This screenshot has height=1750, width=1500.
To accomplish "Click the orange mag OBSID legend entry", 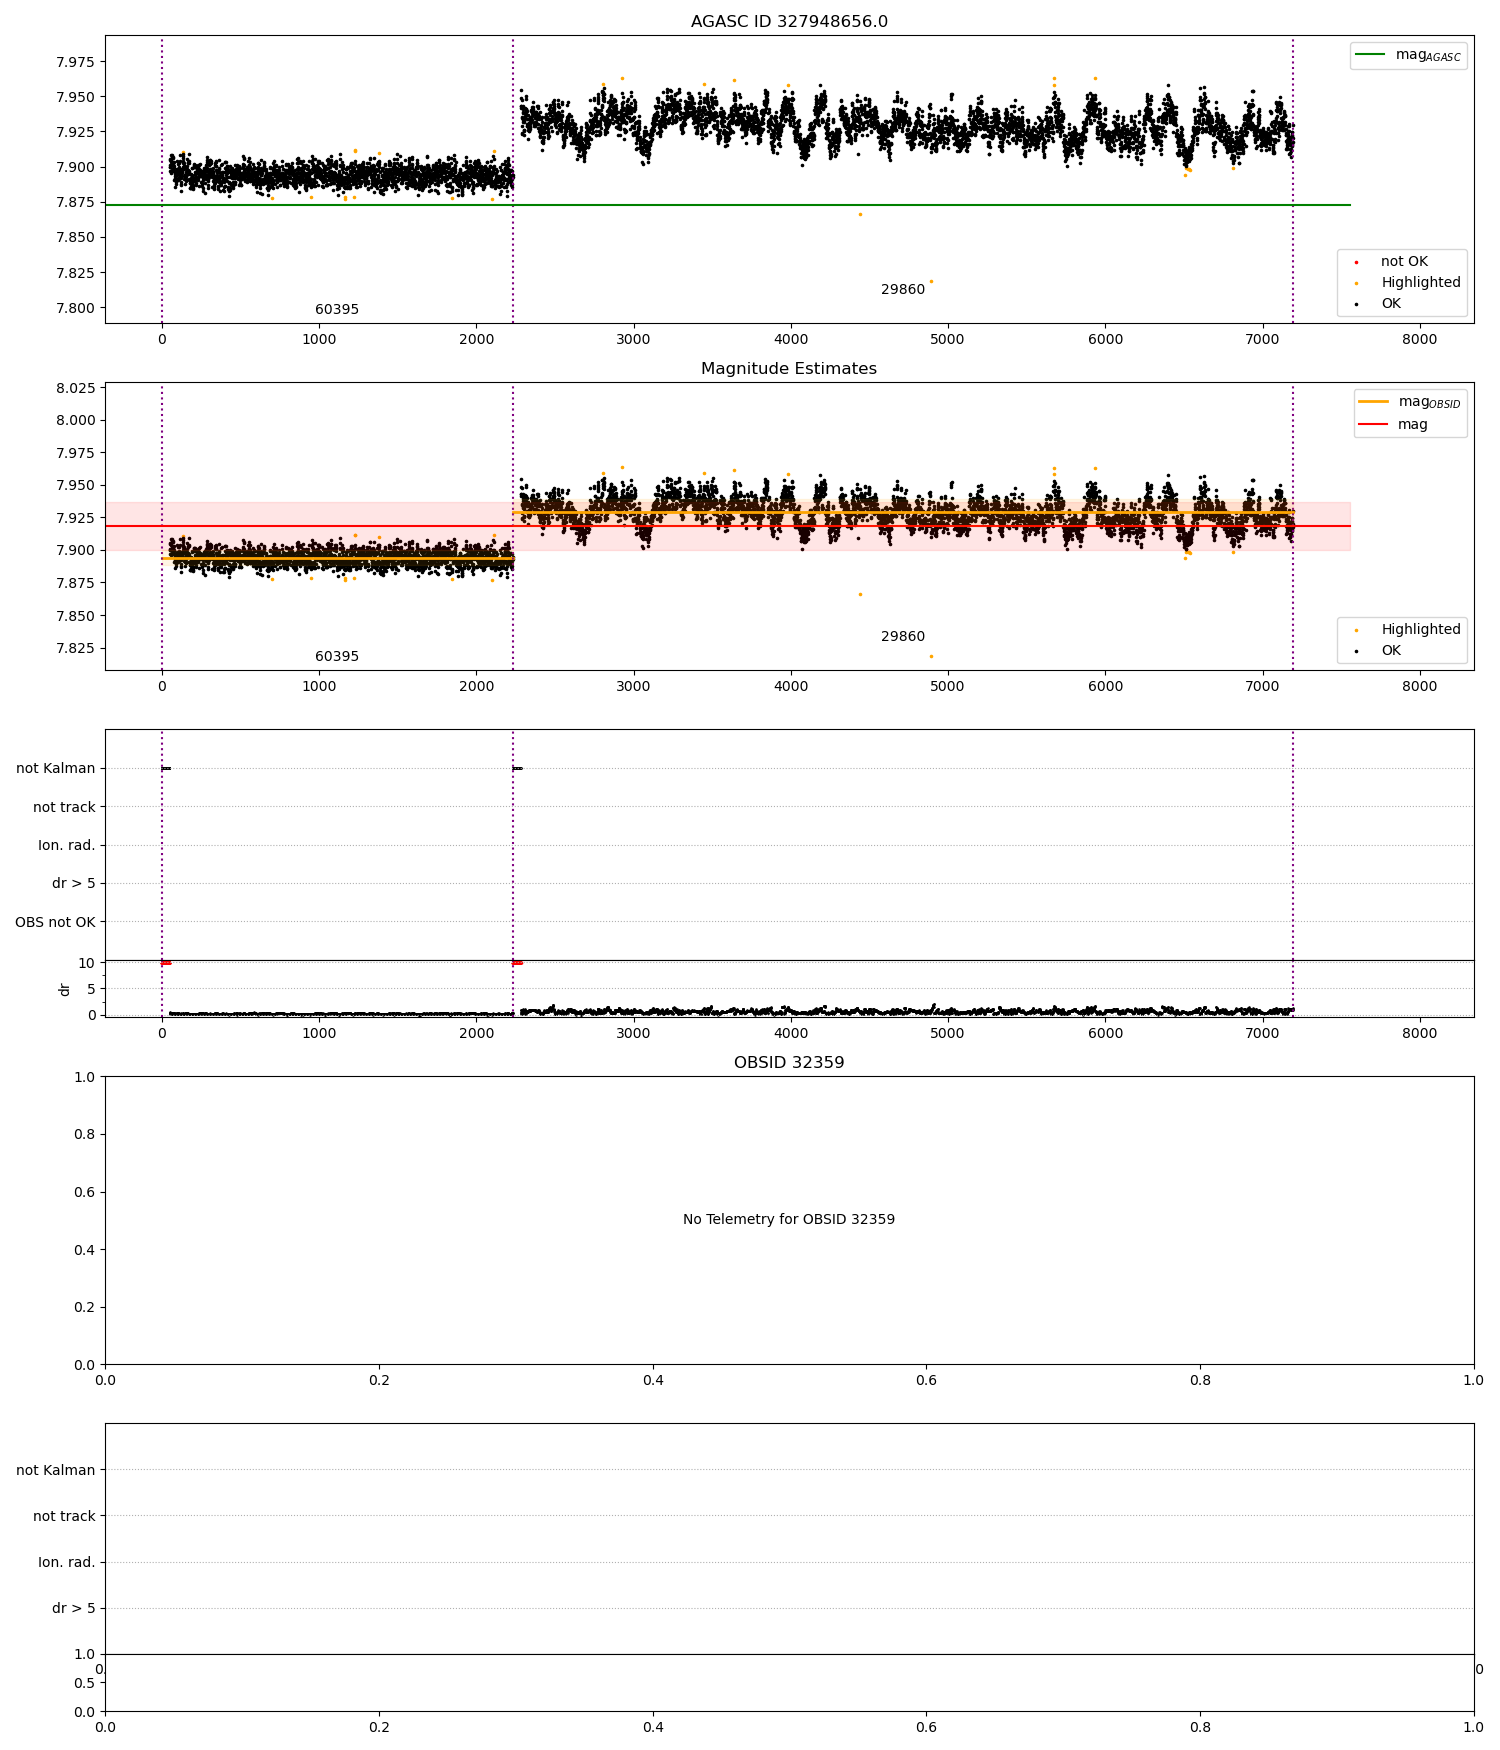I will pyautogui.click(x=1410, y=402).
